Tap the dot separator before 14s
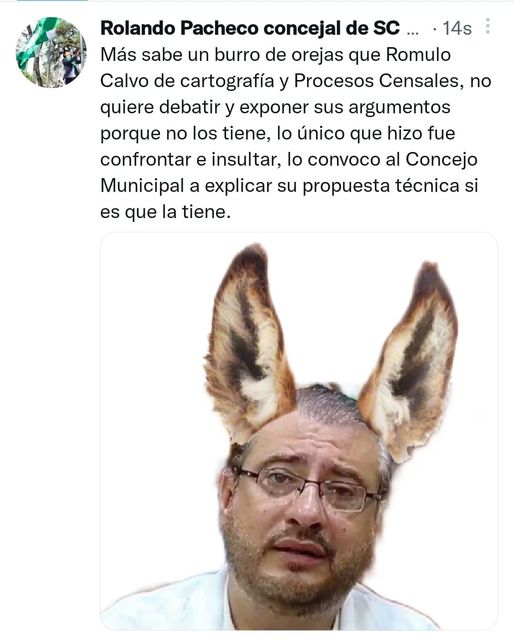The width and height of the screenshot is (514, 640). [435, 29]
